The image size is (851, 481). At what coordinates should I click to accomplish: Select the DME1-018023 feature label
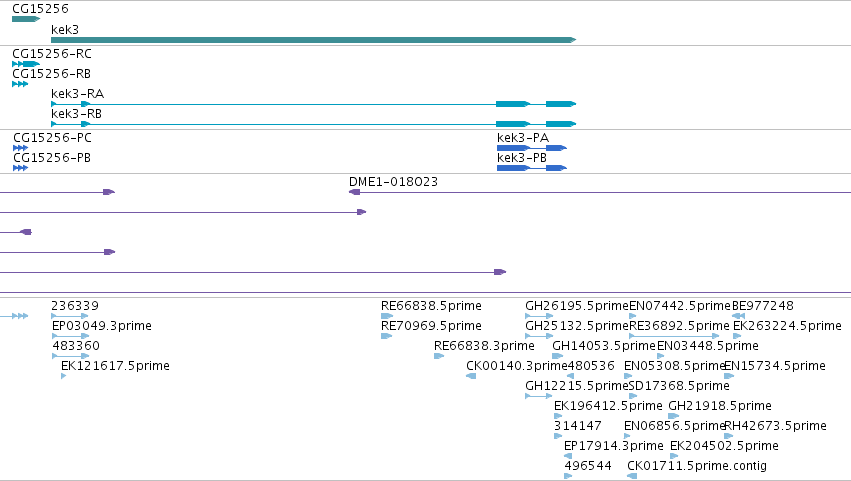pos(393,182)
